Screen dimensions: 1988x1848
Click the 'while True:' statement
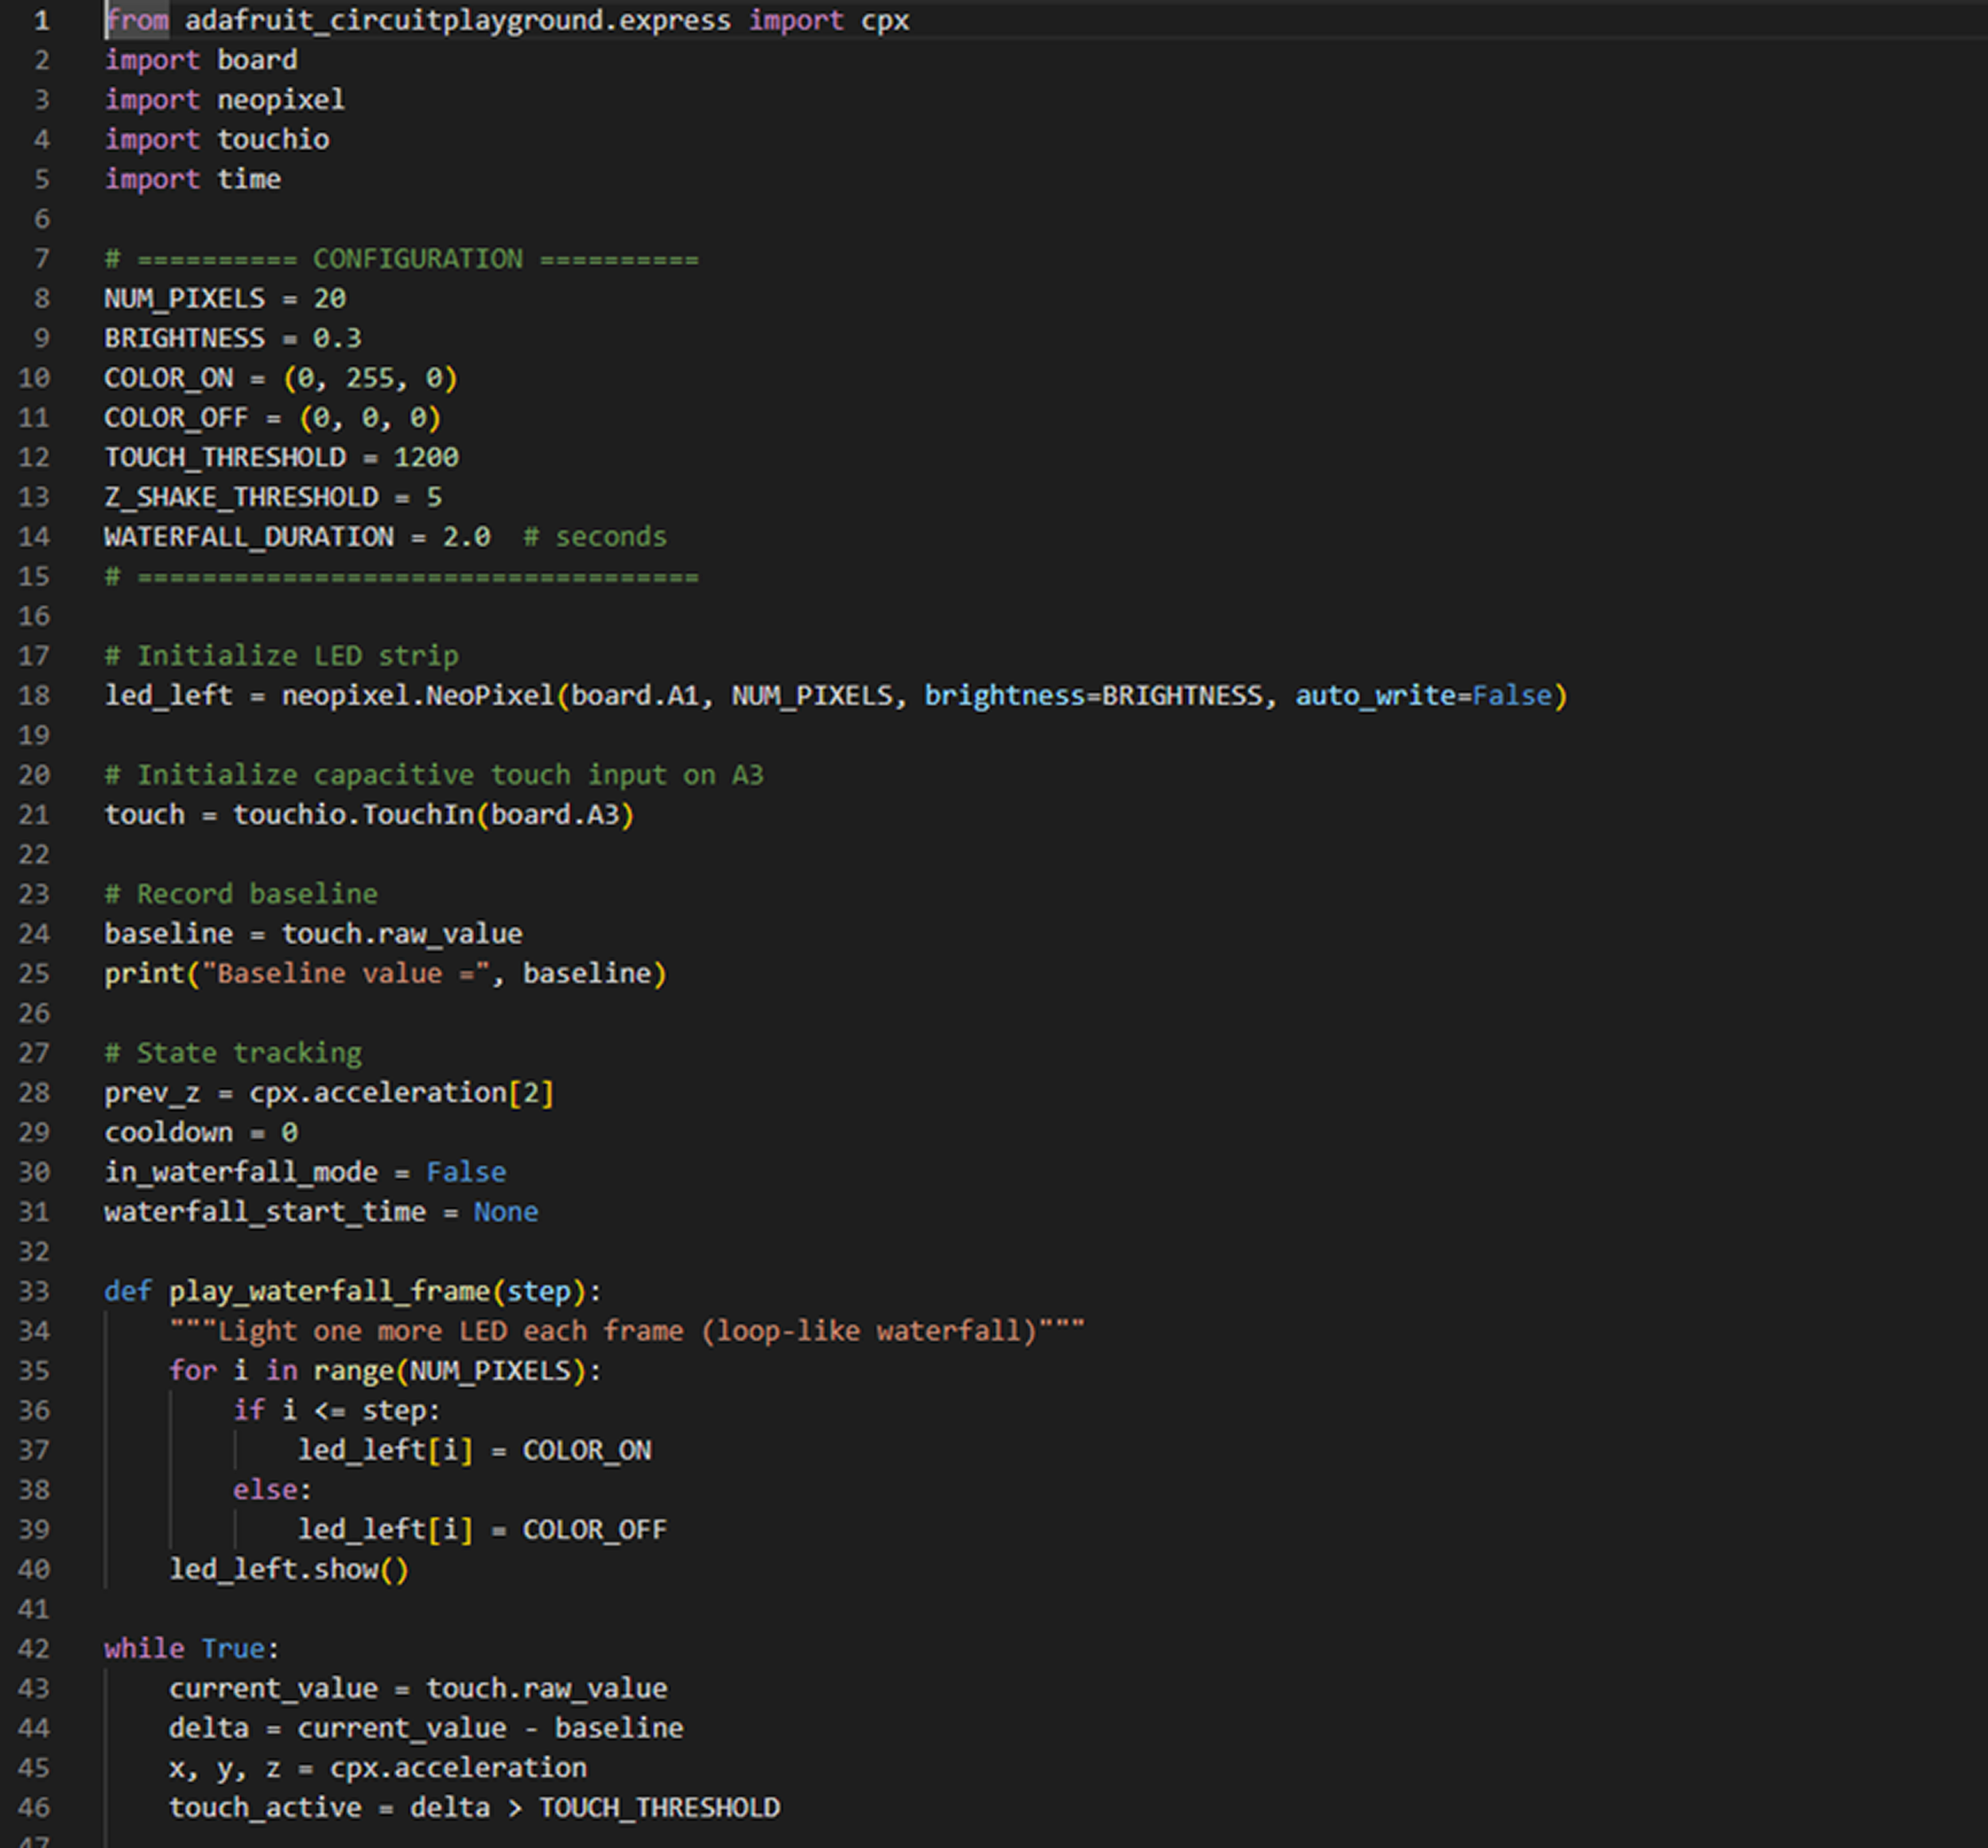tap(190, 1648)
